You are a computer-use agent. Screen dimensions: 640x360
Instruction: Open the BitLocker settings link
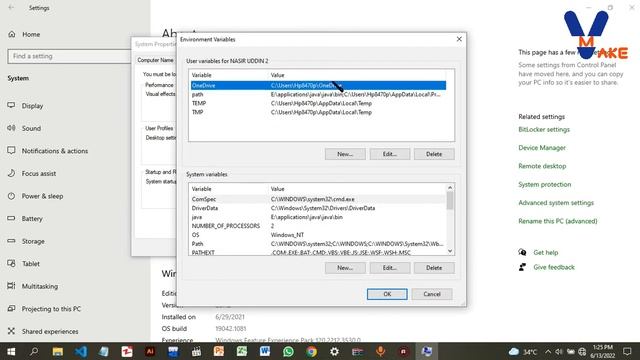pyautogui.click(x=544, y=129)
